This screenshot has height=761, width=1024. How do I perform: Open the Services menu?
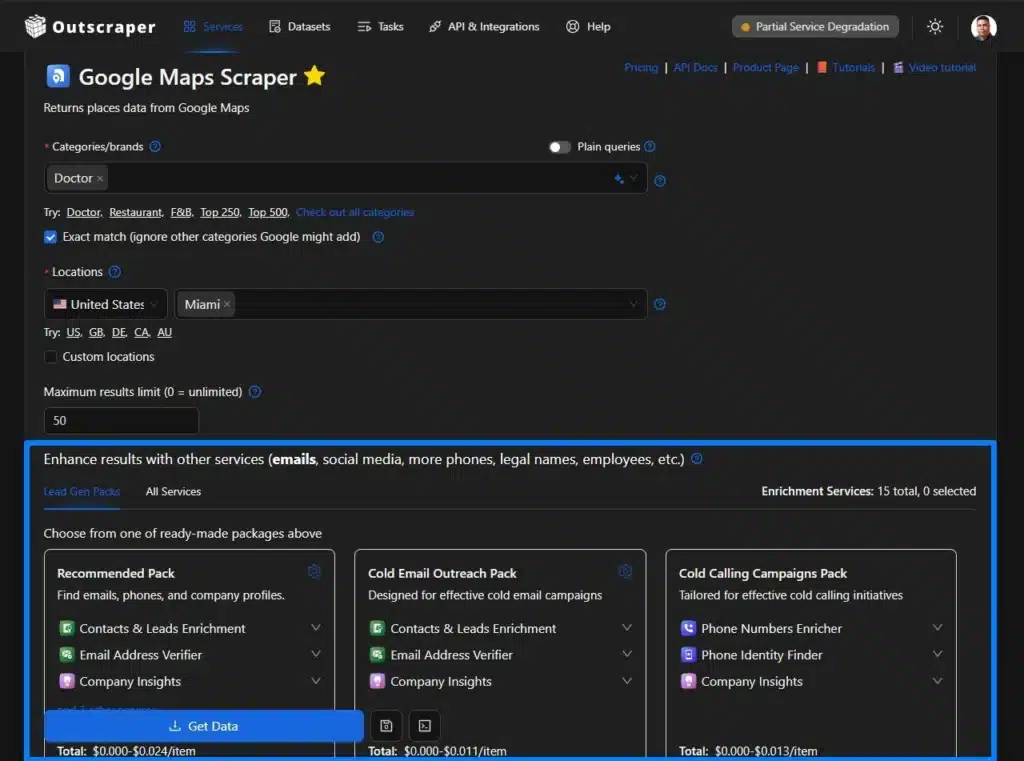213,27
